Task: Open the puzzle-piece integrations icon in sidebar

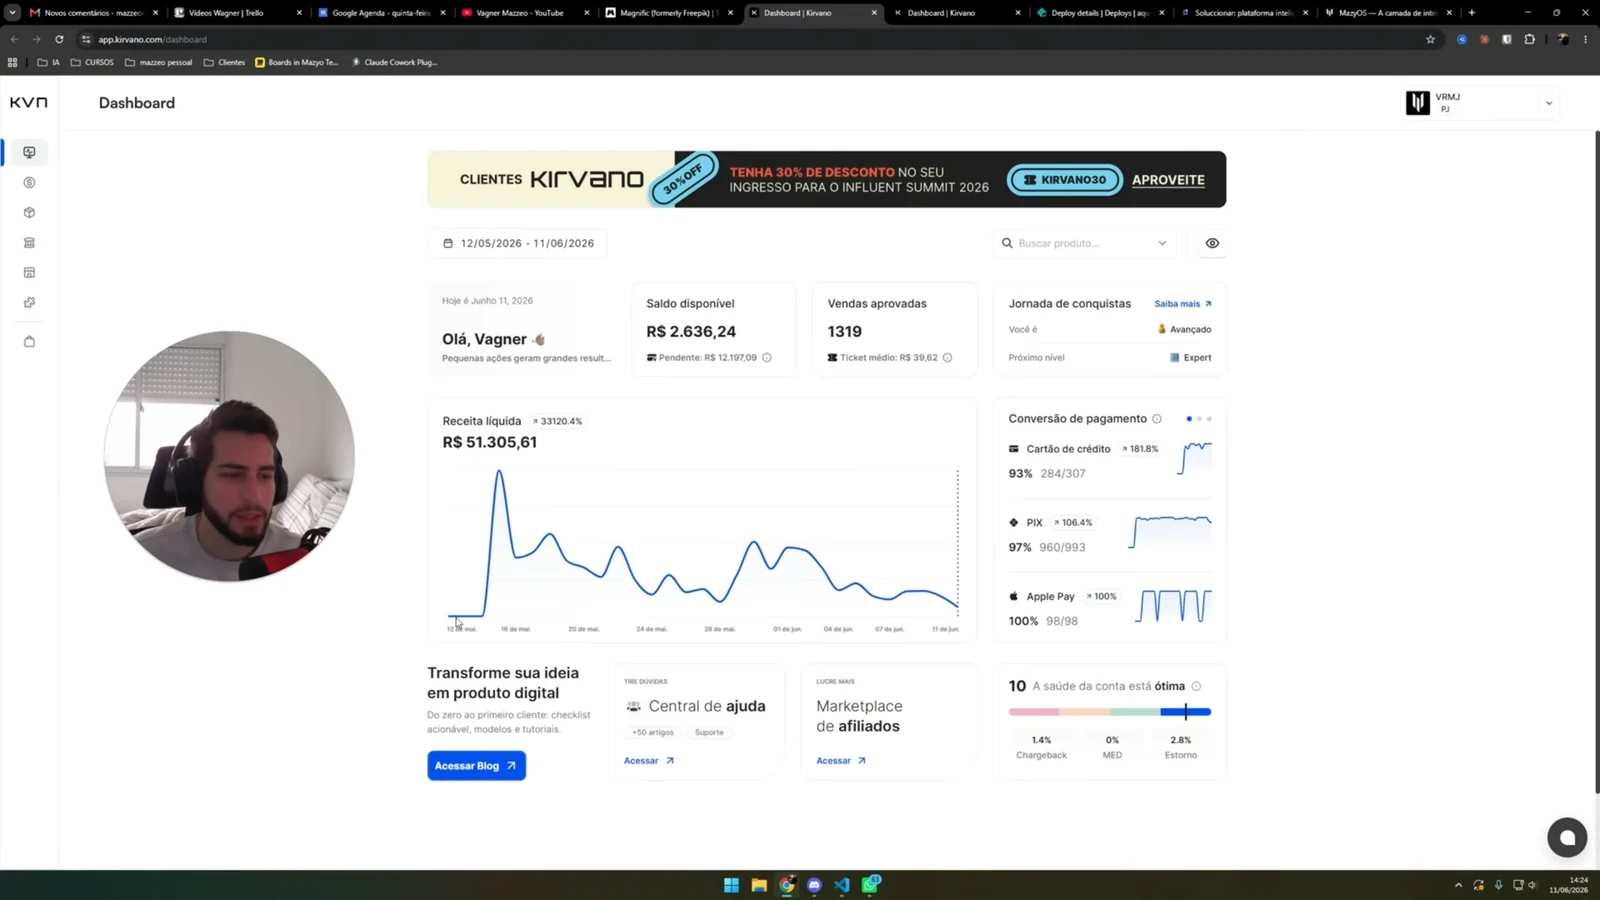Action: pyautogui.click(x=29, y=302)
